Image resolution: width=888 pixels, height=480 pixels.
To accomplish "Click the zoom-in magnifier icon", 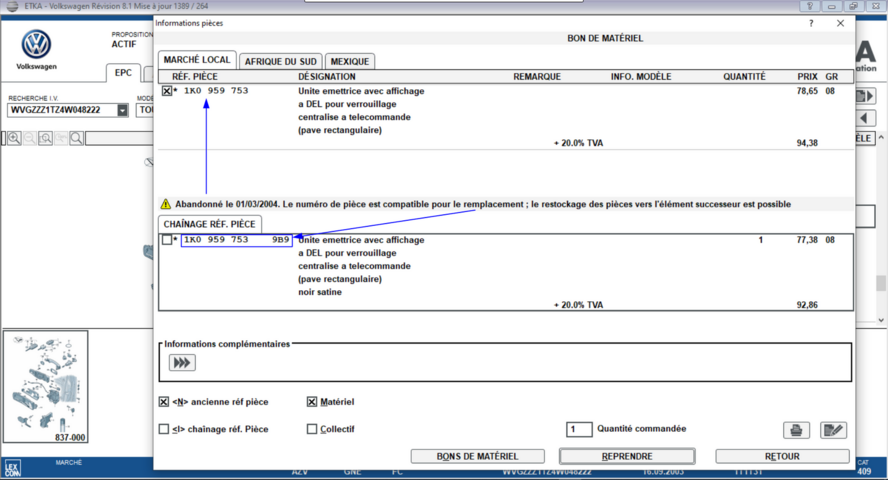I will pos(14,138).
